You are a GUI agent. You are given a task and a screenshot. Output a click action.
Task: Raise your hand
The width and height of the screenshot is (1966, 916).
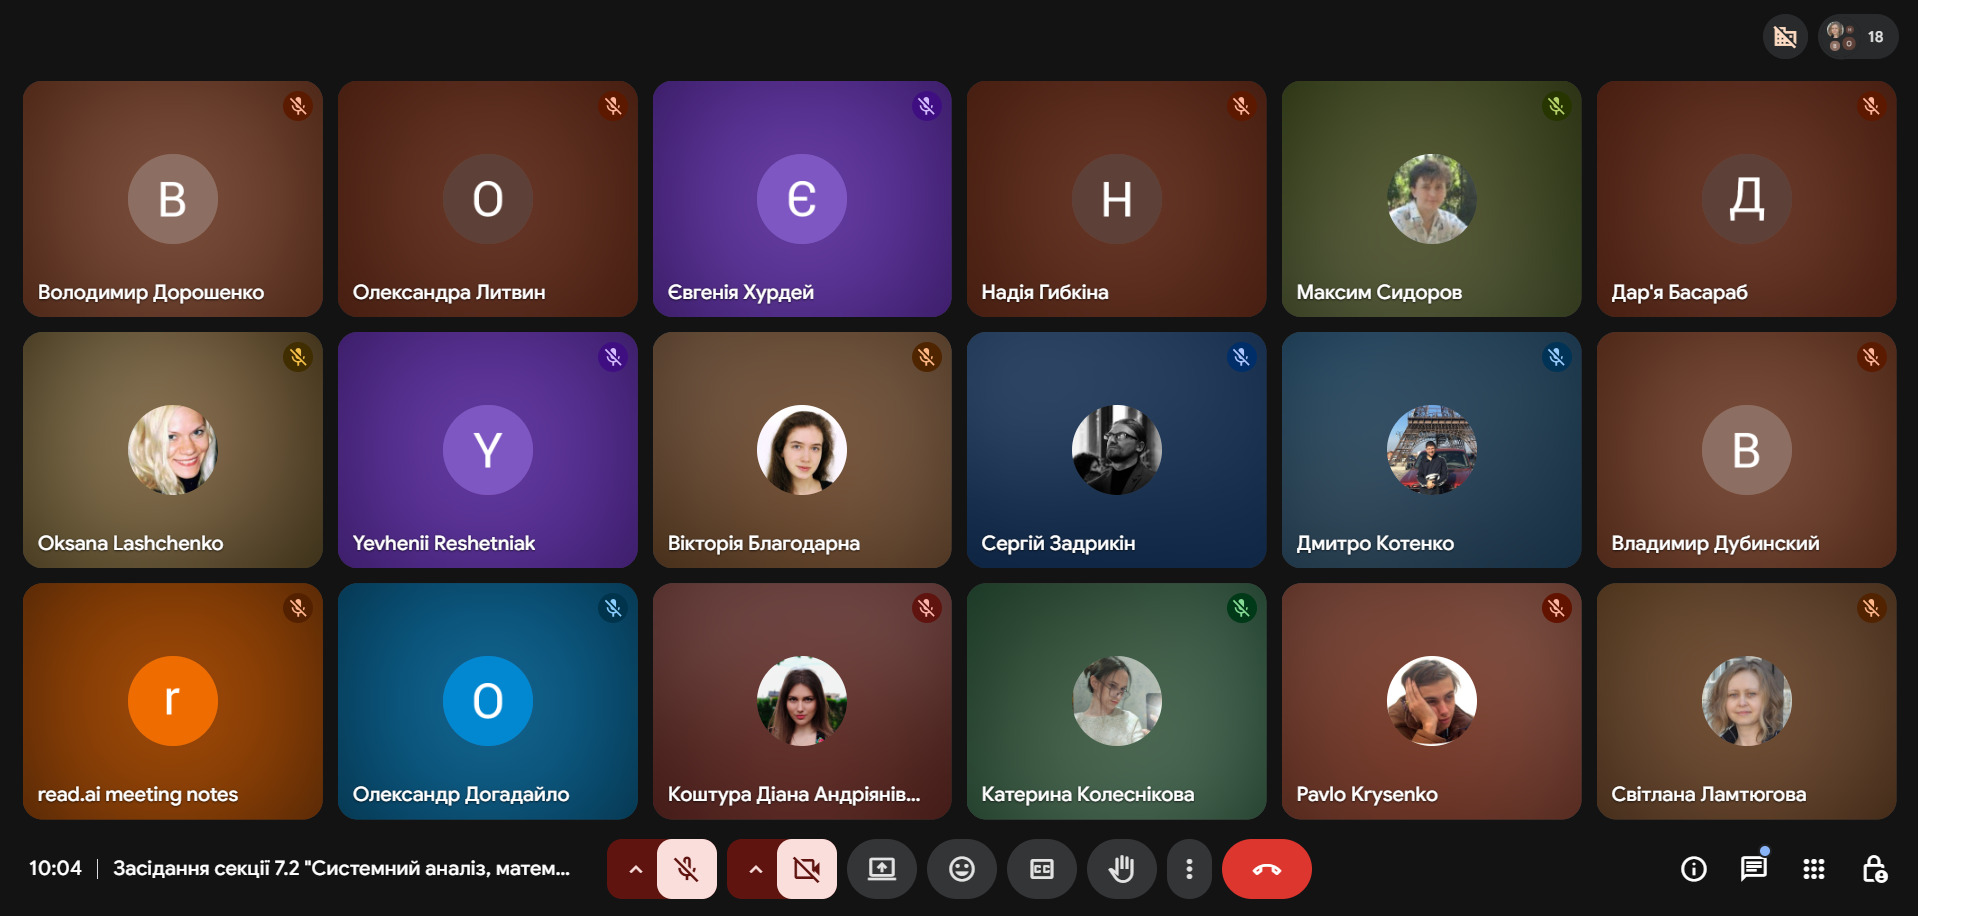(1122, 869)
